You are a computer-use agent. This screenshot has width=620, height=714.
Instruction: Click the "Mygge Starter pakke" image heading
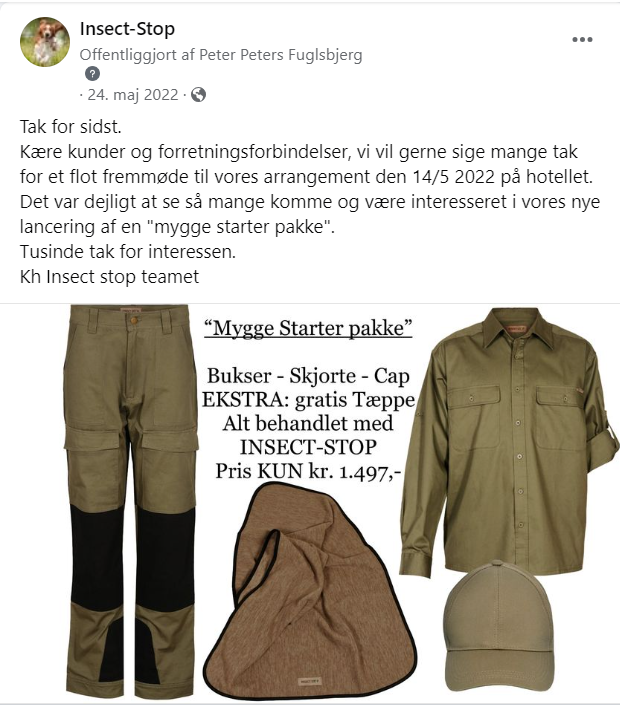(308, 328)
